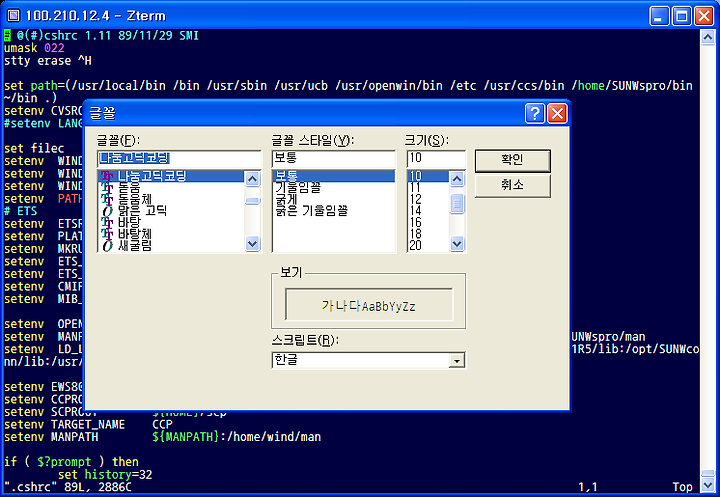720x497 pixels.
Task: Click 'setenv TARGET_NAME' terminal line
Action: tap(64, 424)
